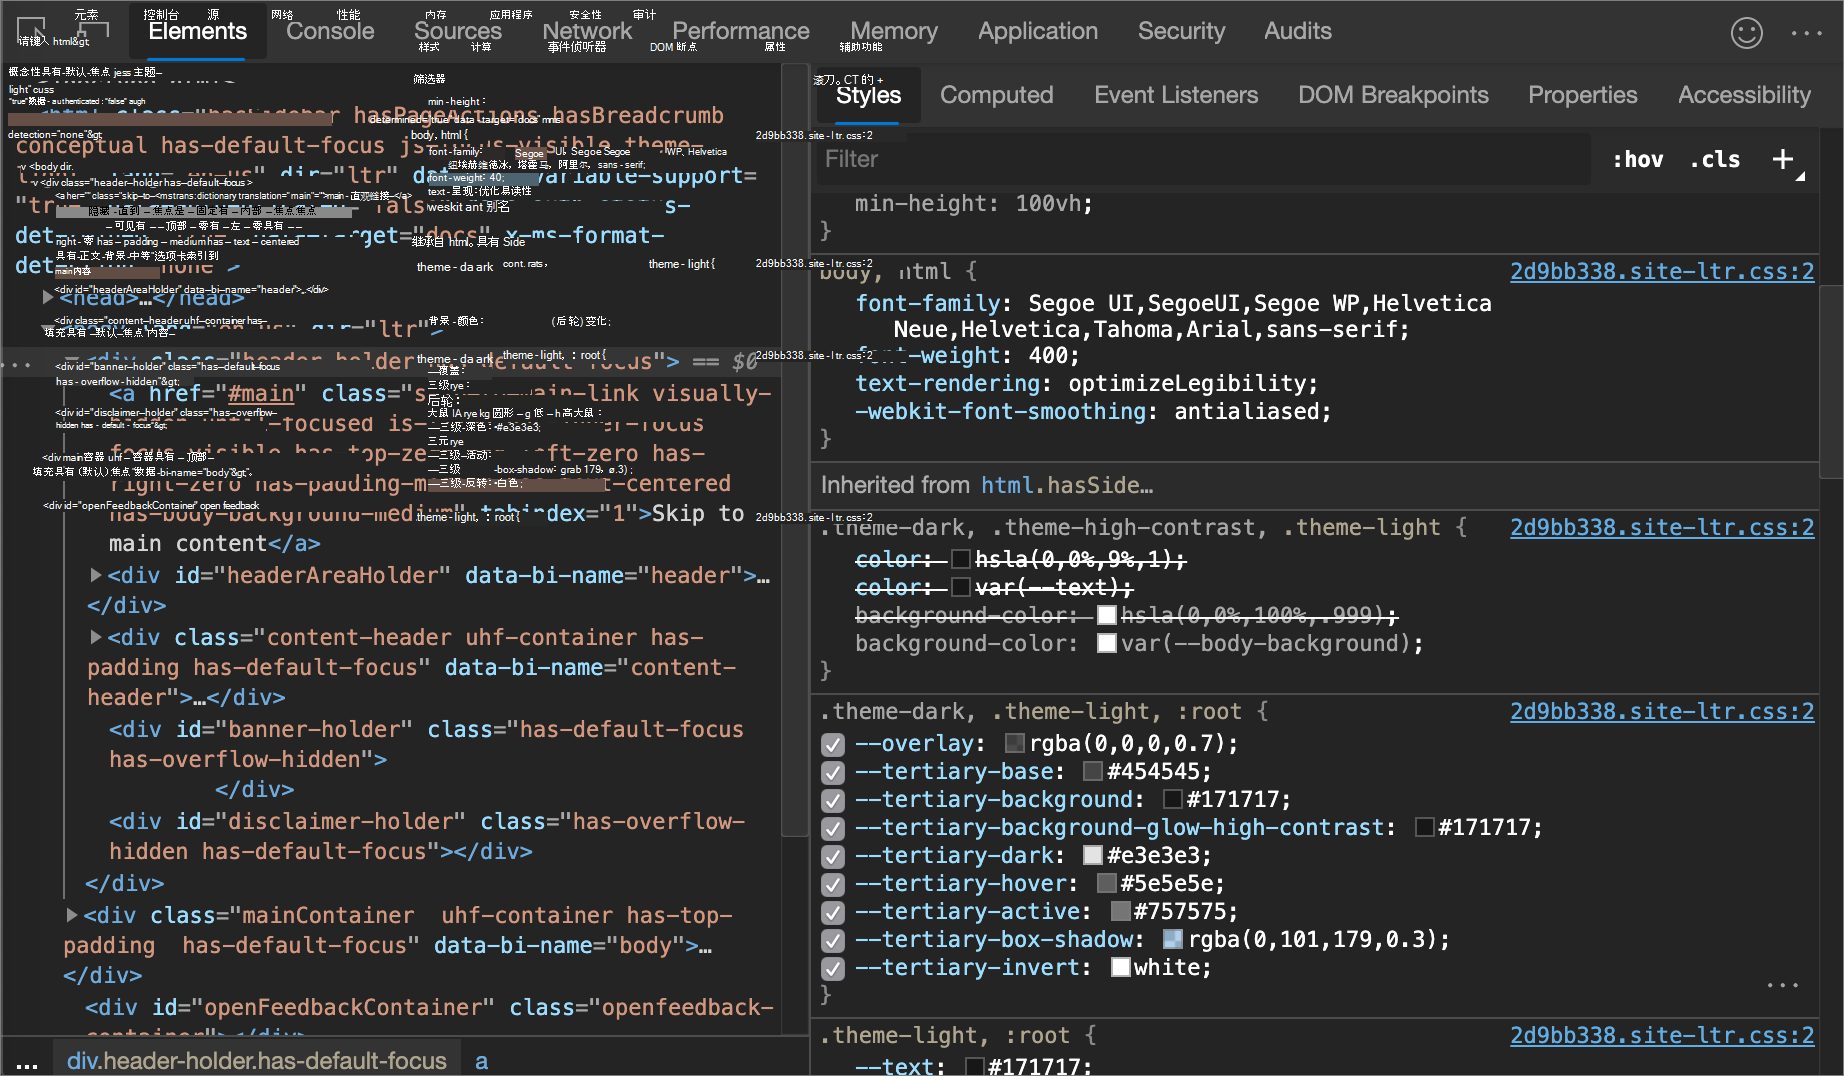Select the Elements tab

198,31
